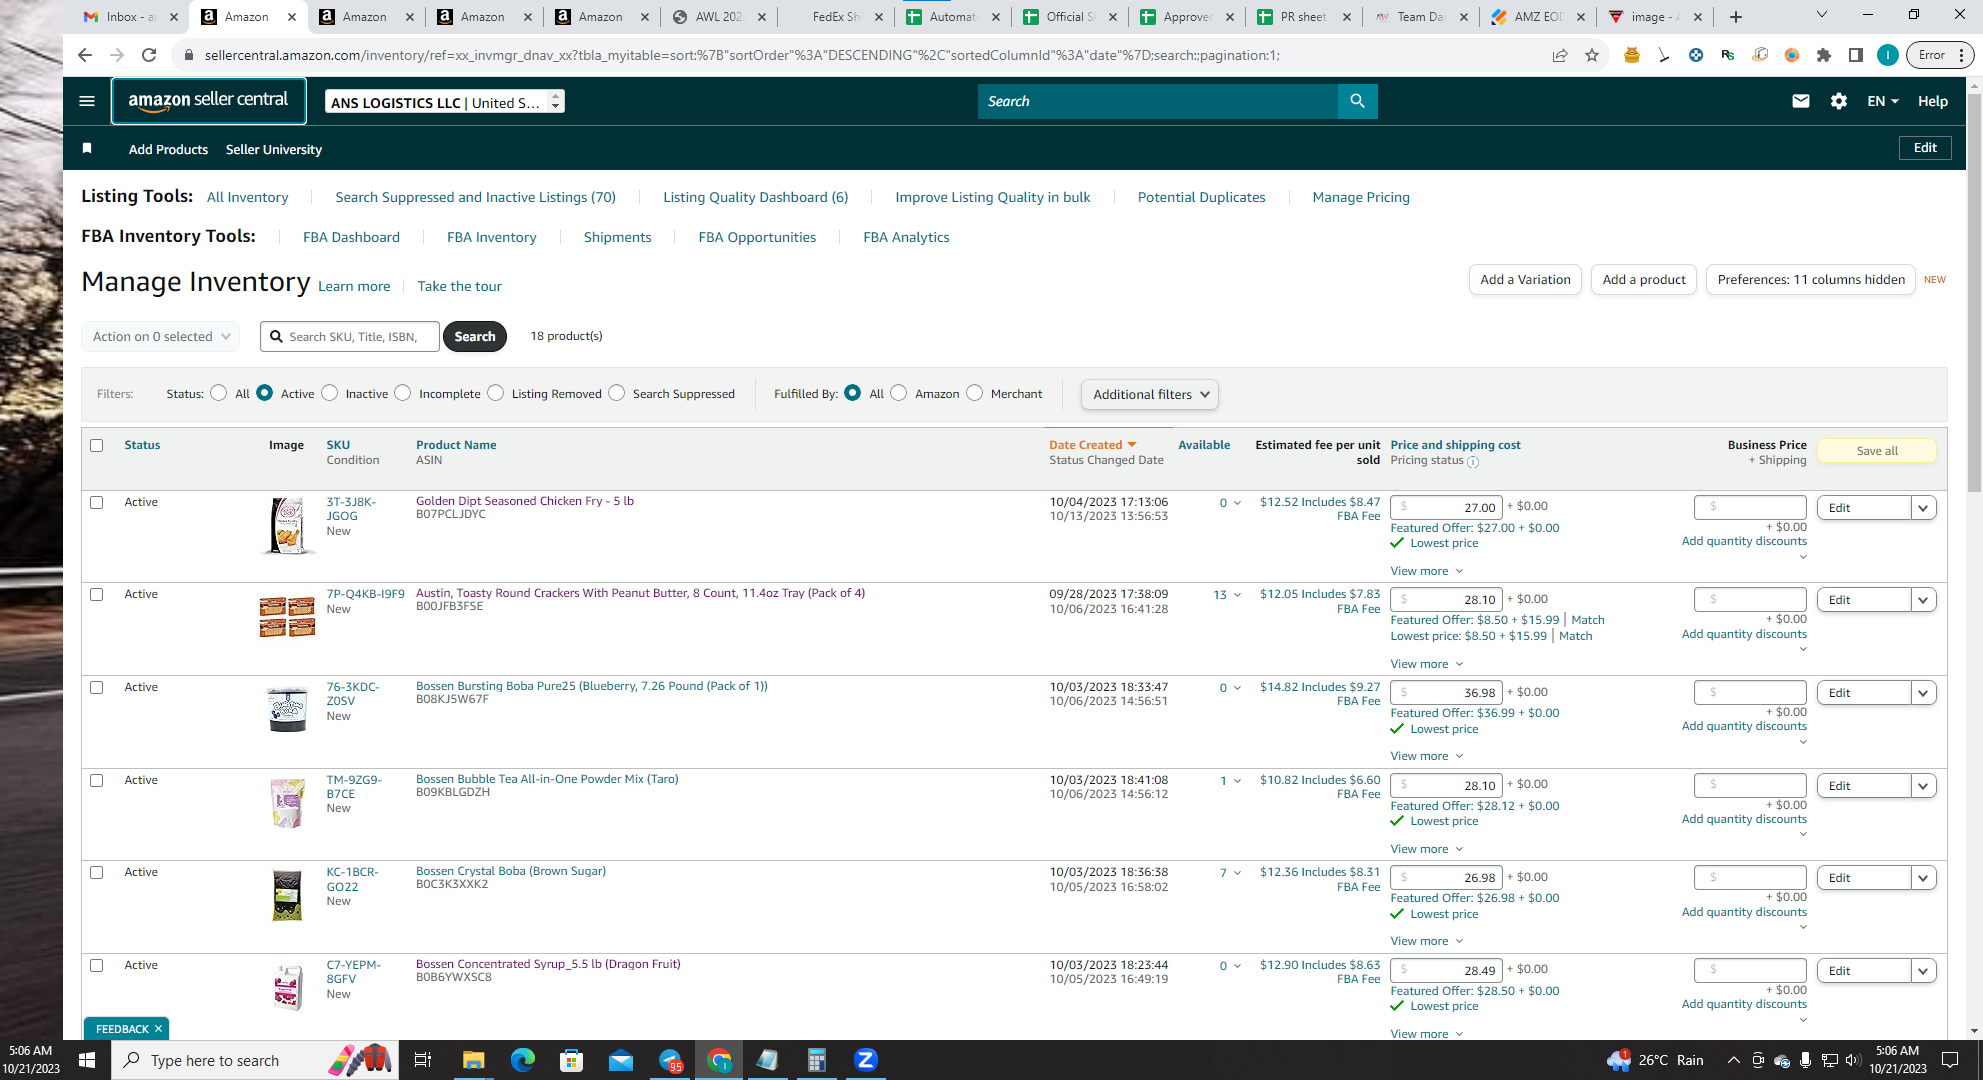Launch Zoom from the taskbar
This screenshot has height=1080, width=1983.
click(866, 1060)
